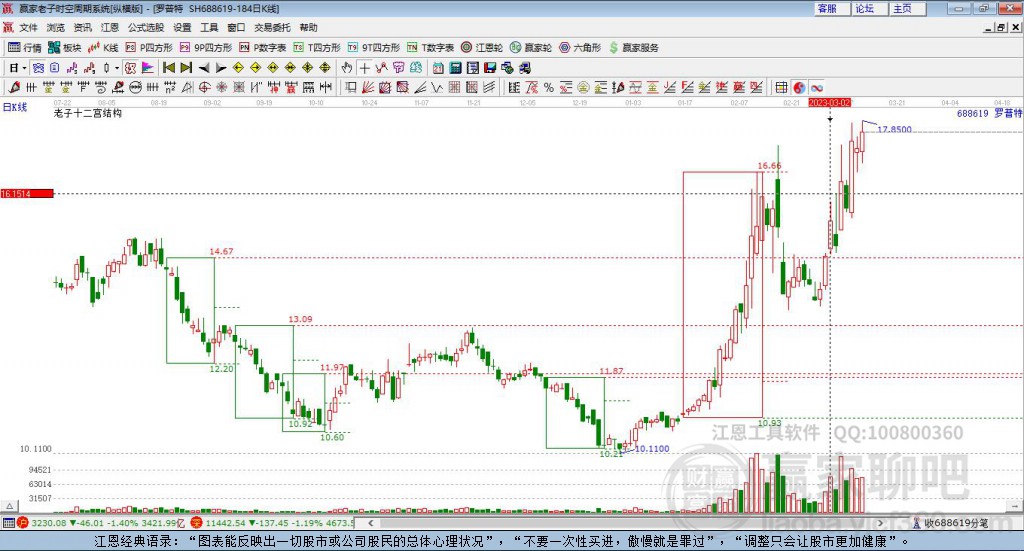Expand the 日 period dropdown

[x=24, y=68]
